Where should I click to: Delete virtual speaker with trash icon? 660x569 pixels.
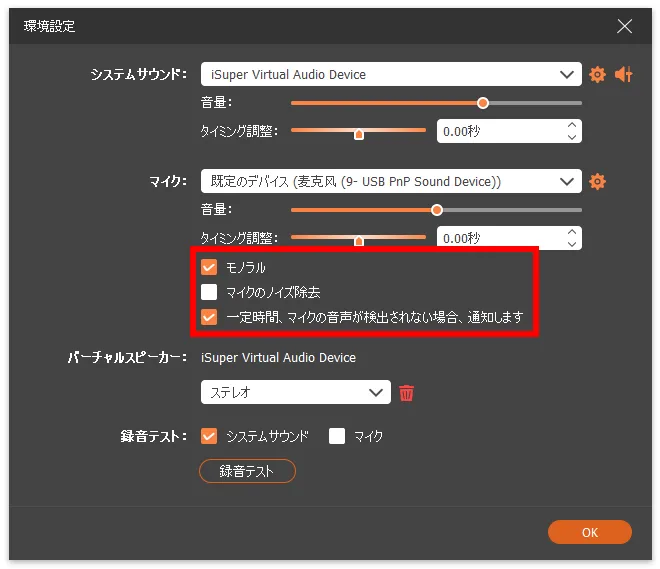click(406, 393)
